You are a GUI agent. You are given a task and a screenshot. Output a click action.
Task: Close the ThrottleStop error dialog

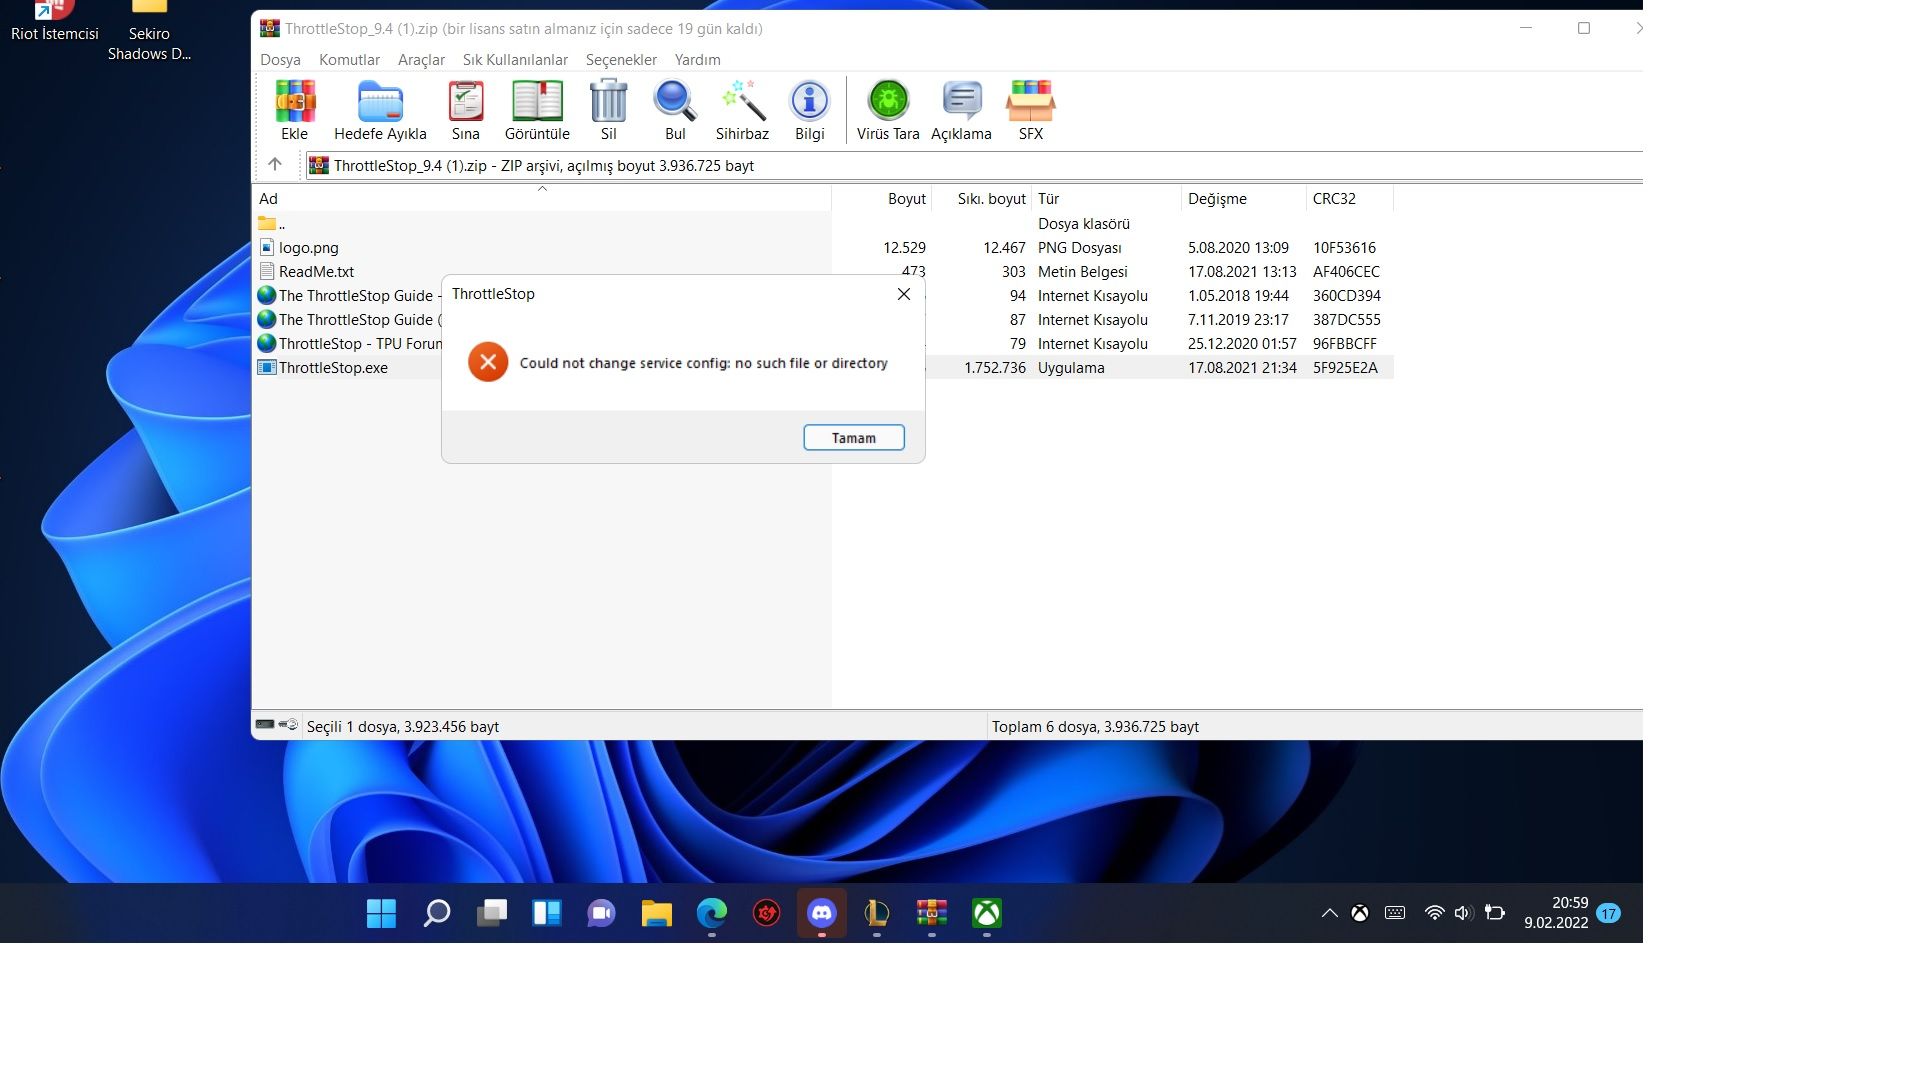(x=903, y=294)
